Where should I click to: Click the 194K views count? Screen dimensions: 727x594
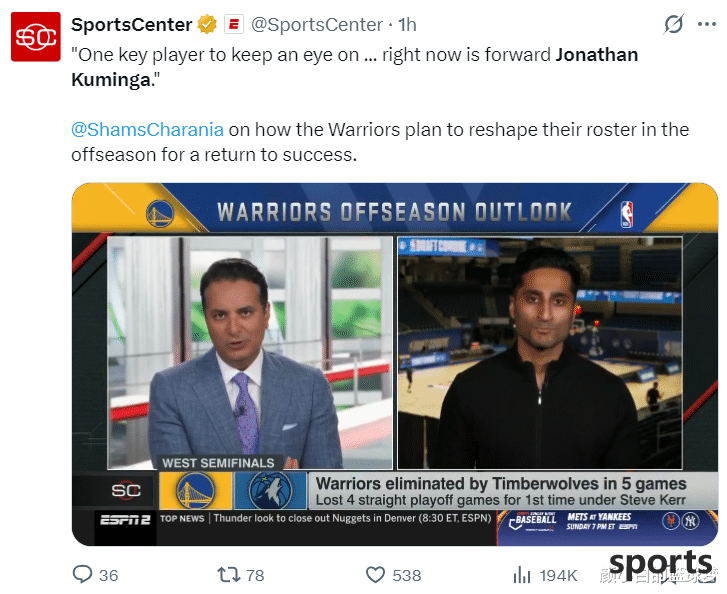click(558, 575)
